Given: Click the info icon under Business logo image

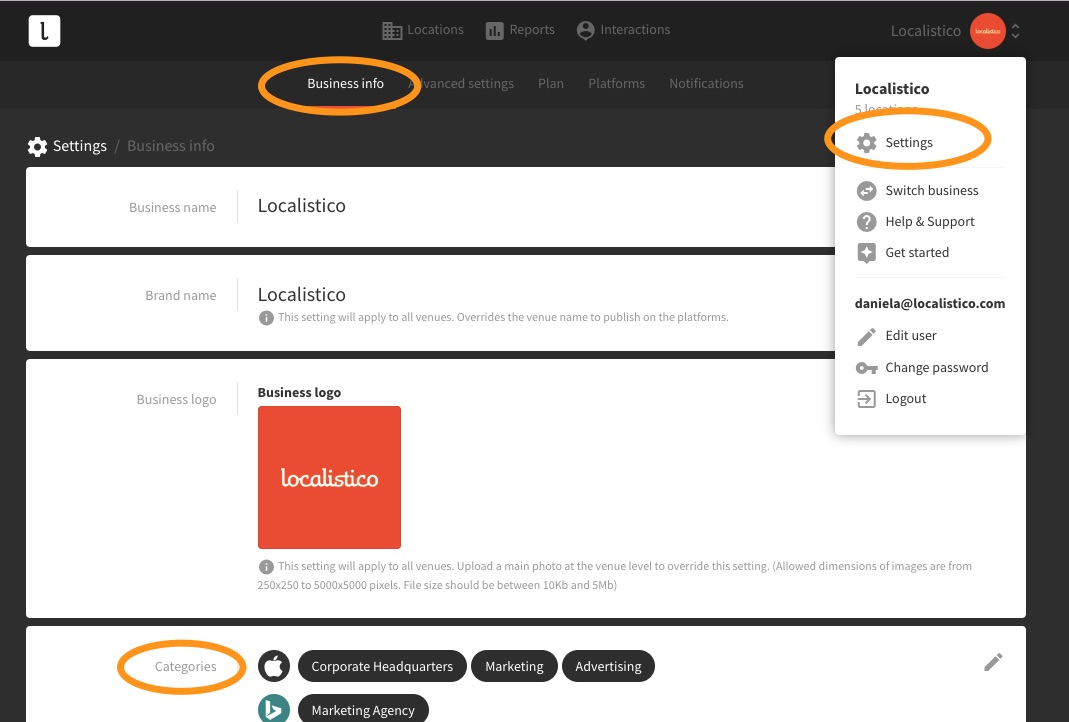Looking at the screenshot, I should (266, 567).
